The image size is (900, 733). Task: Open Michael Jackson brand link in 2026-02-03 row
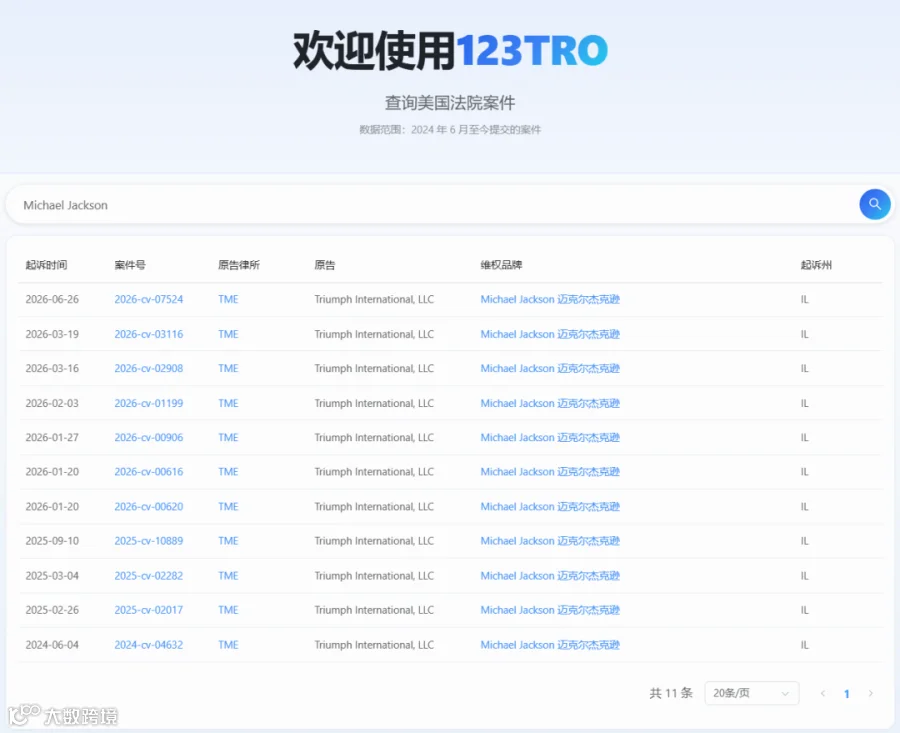[550, 403]
